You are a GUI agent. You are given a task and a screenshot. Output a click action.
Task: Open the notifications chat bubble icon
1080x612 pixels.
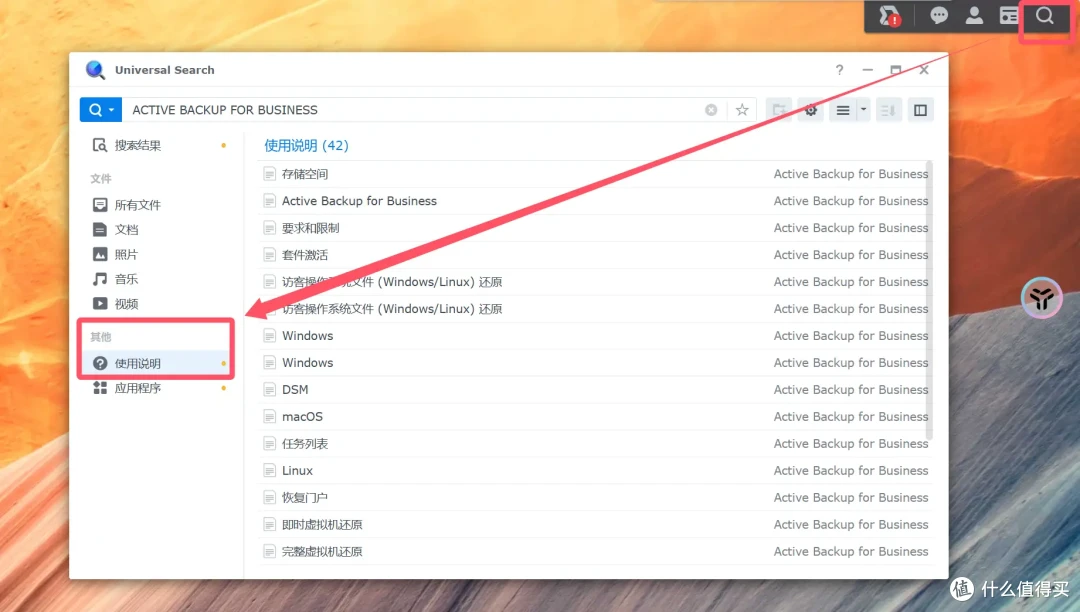pos(939,16)
